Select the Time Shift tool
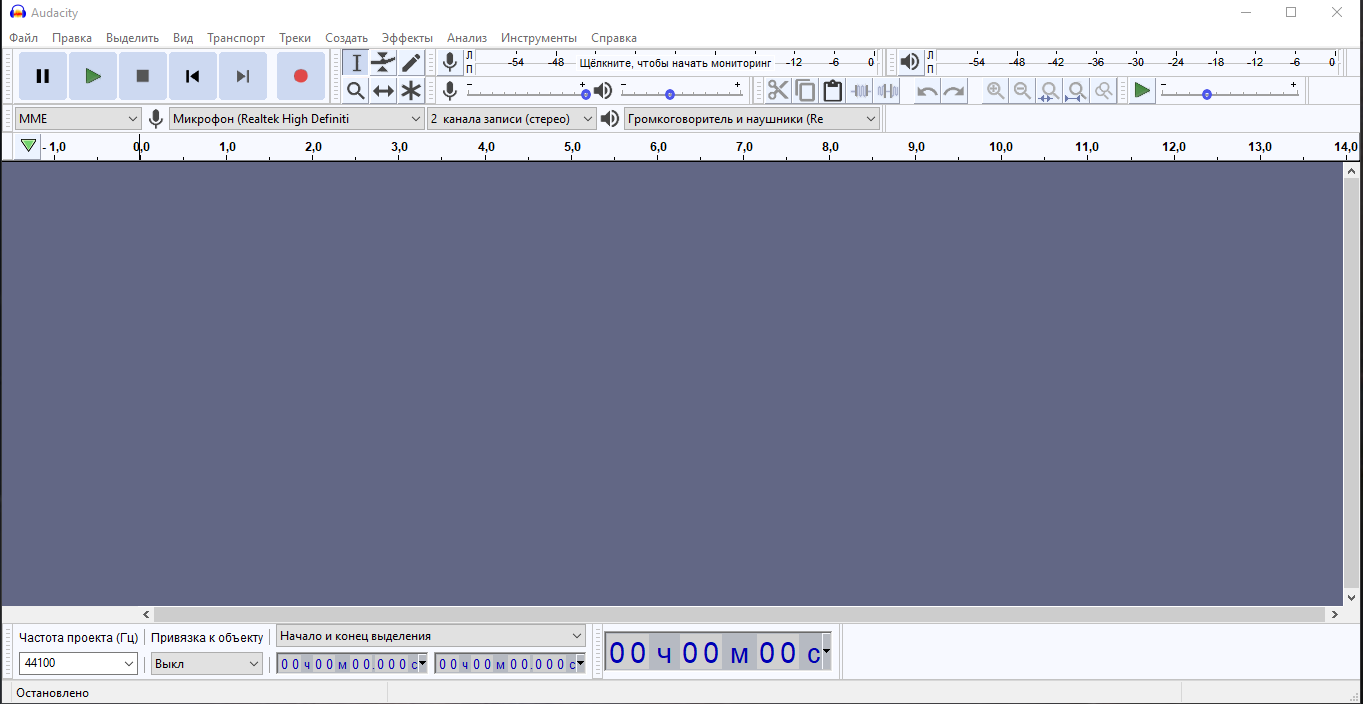This screenshot has width=1363, height=704. point(383,91)
